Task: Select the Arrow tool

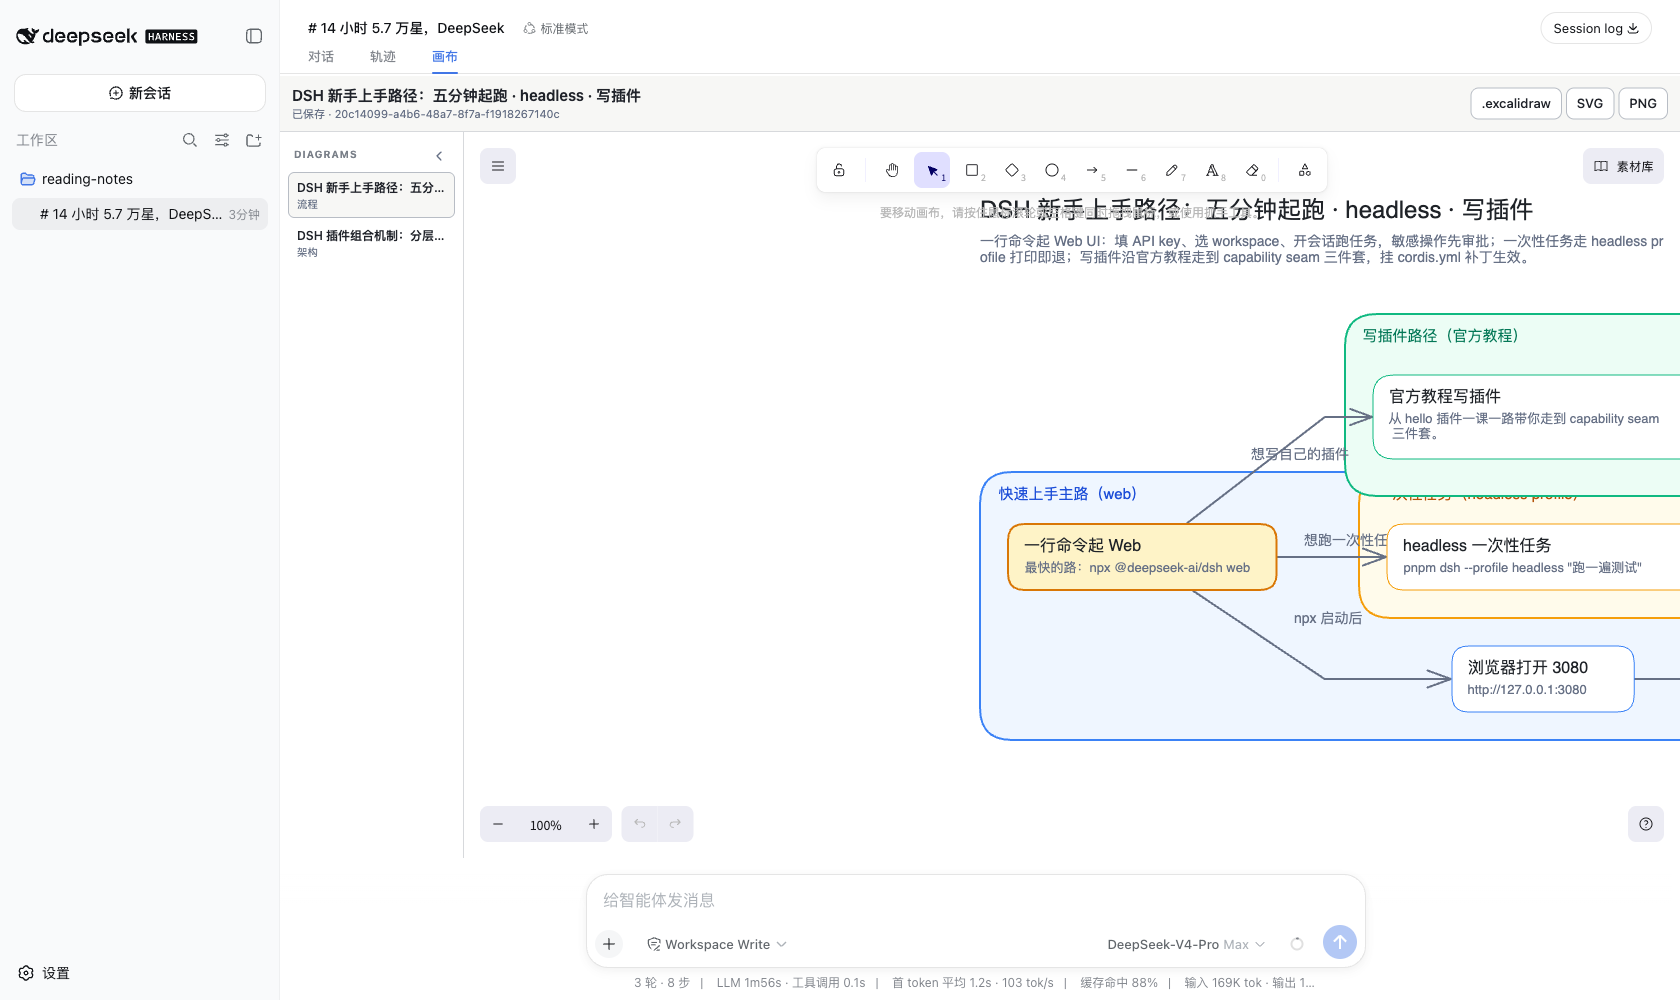Action: coord(1092,170)
